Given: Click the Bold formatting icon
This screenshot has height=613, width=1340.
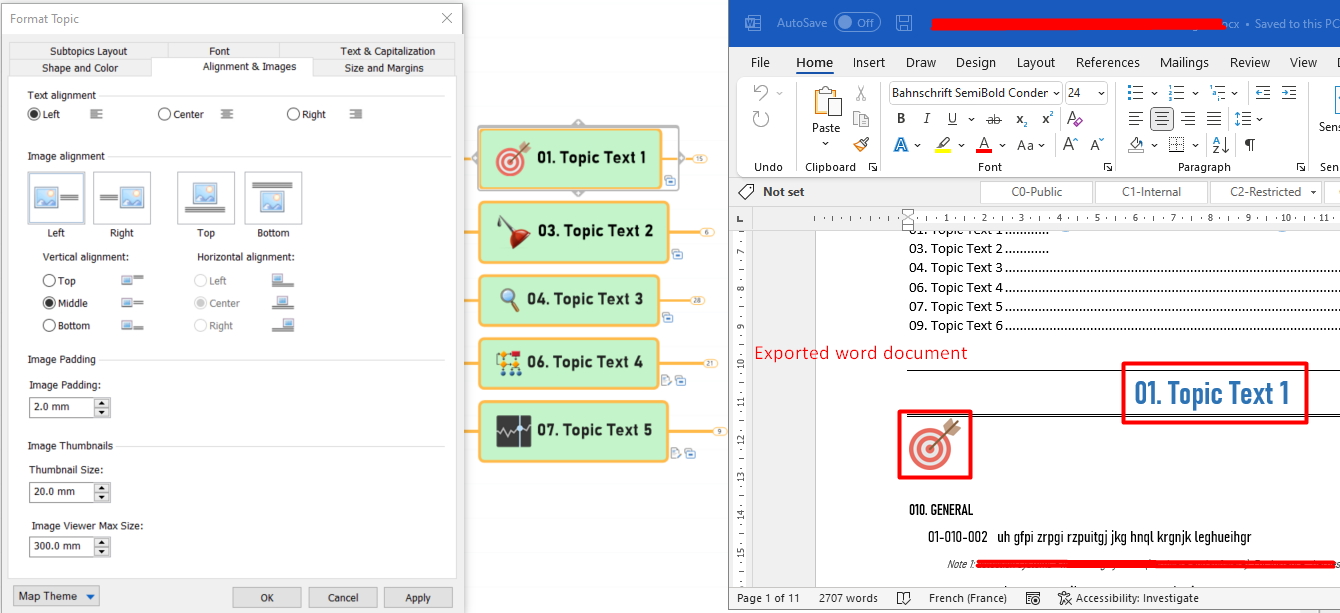Looking at the screenshot, I should [x=901, y=119].
